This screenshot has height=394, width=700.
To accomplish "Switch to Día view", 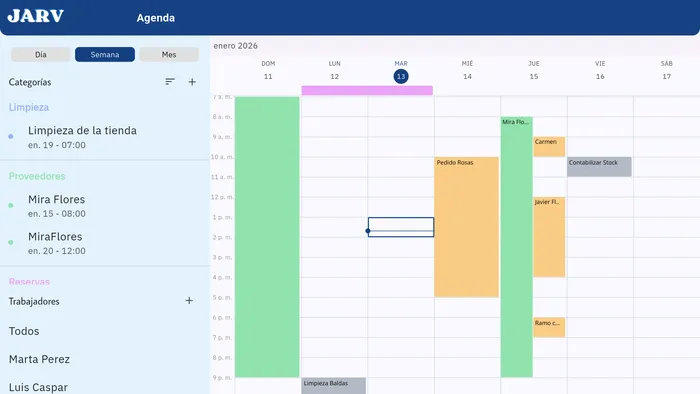I will 41,54.
